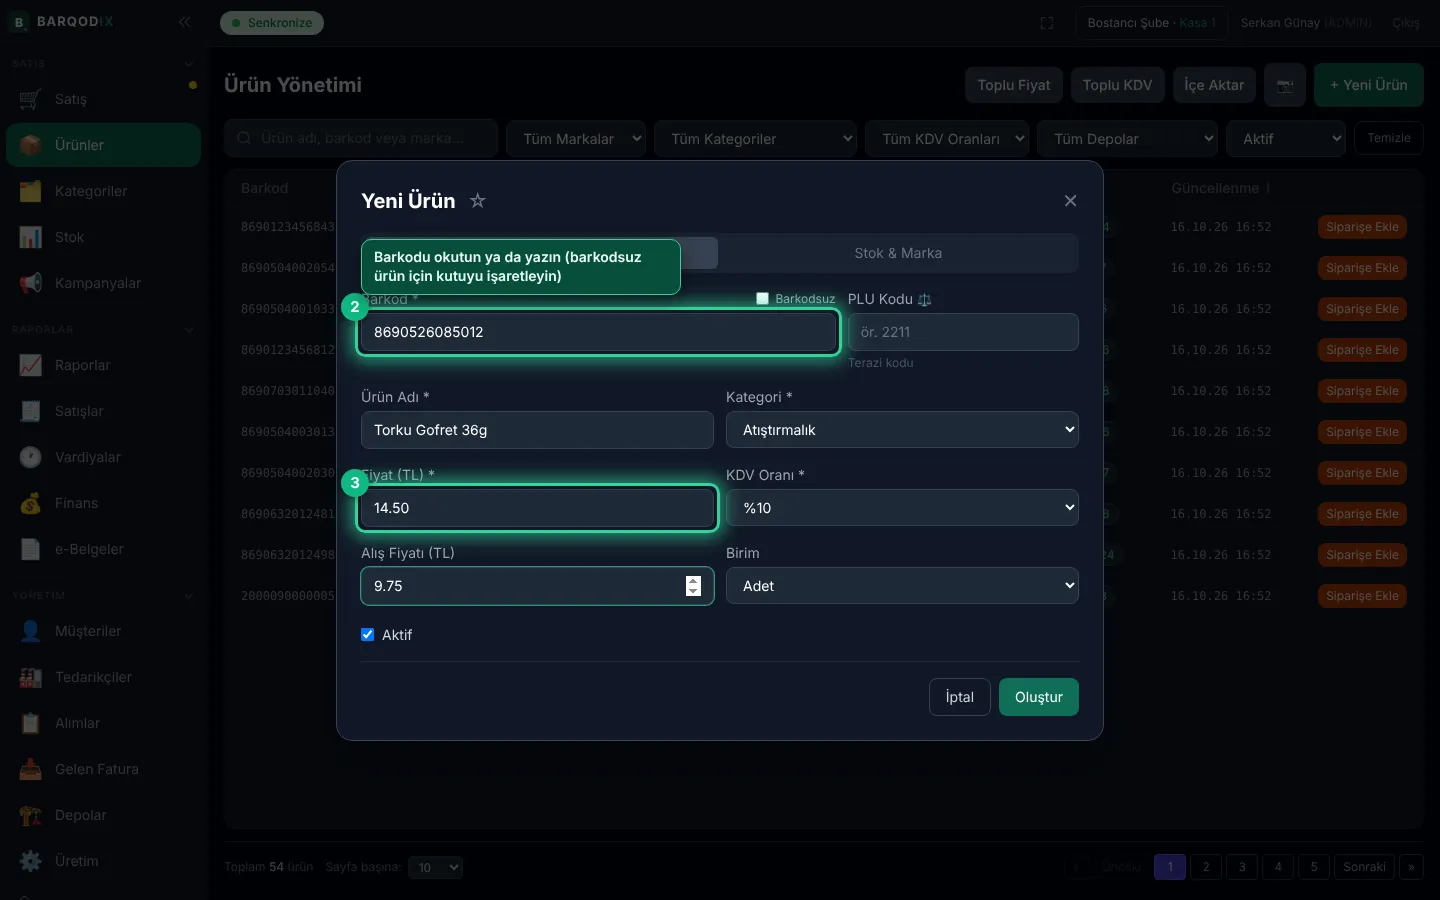Tick the Barkodsuz checkbox
The width and height of the screenshot is (1440, 900).
[763, 299]
